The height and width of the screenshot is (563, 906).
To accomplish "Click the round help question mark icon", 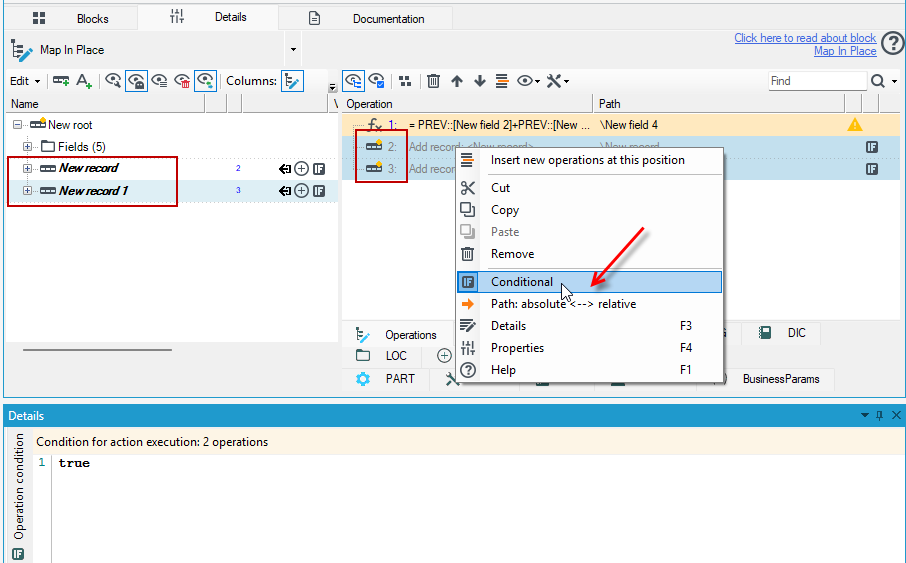I will (894, 44).
